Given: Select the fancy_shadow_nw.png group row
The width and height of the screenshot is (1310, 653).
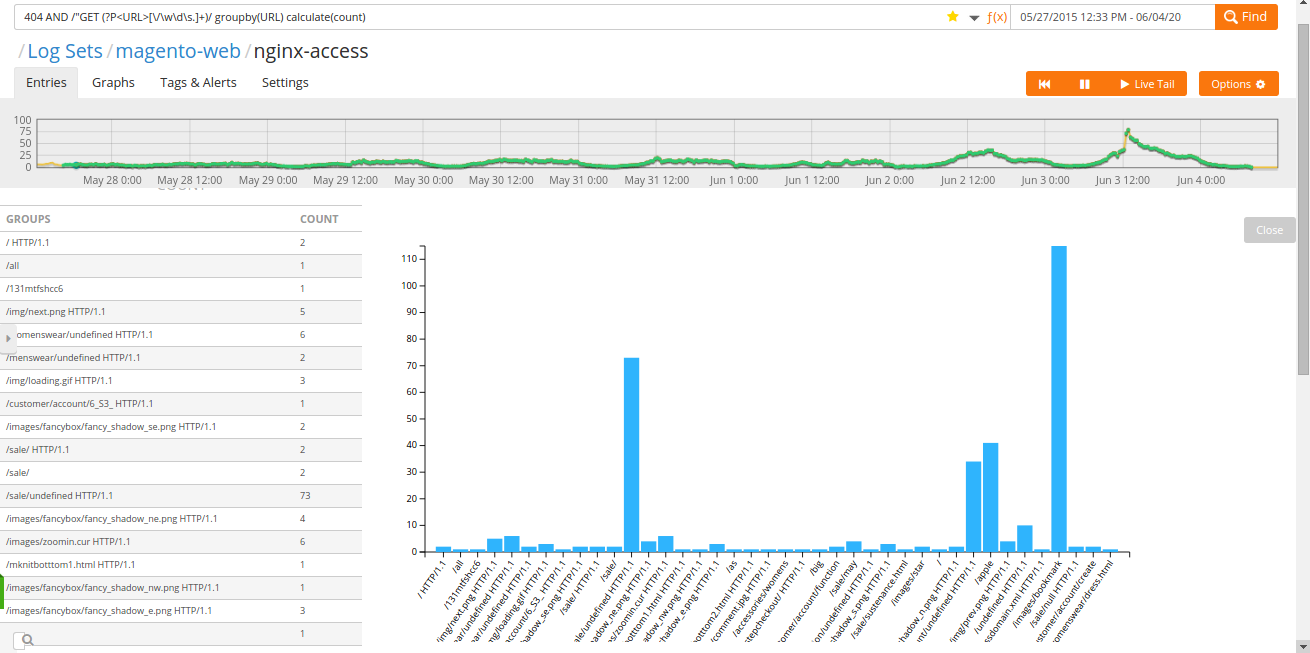Looking at the screenshot, I should (181, 588).
